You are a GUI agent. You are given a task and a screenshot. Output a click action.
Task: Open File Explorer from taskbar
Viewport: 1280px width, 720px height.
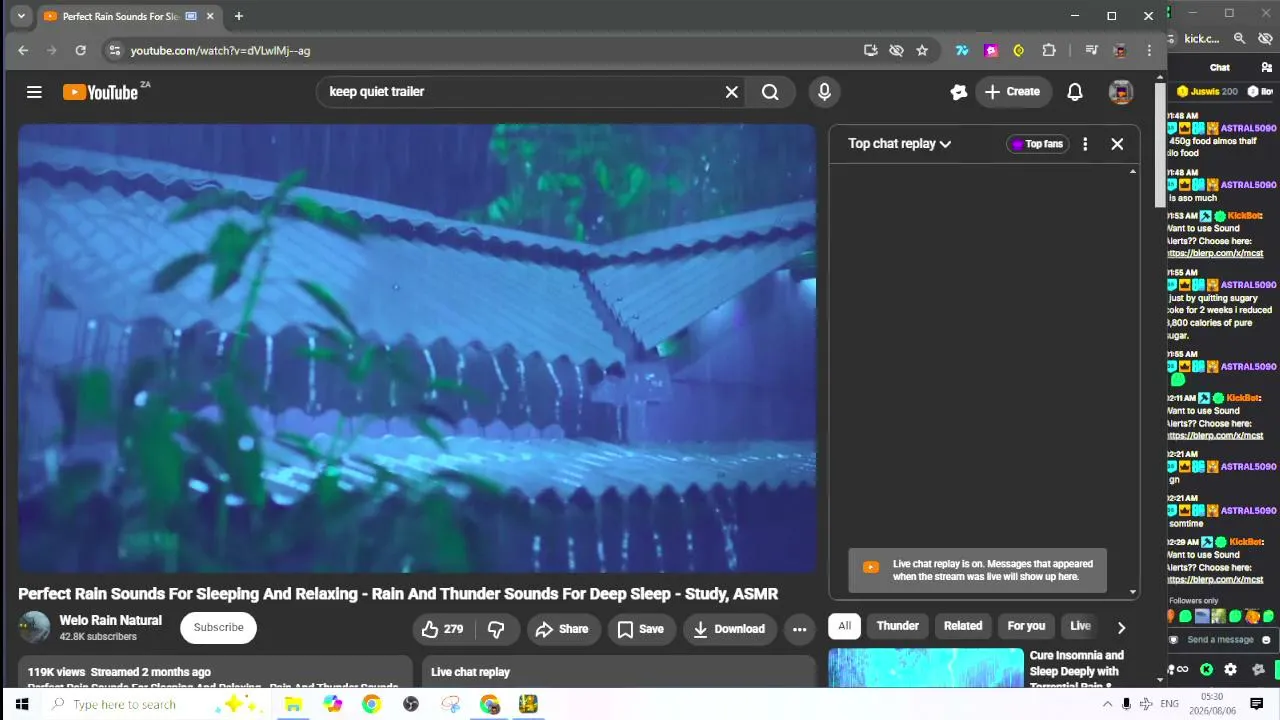tap(293, 704)
